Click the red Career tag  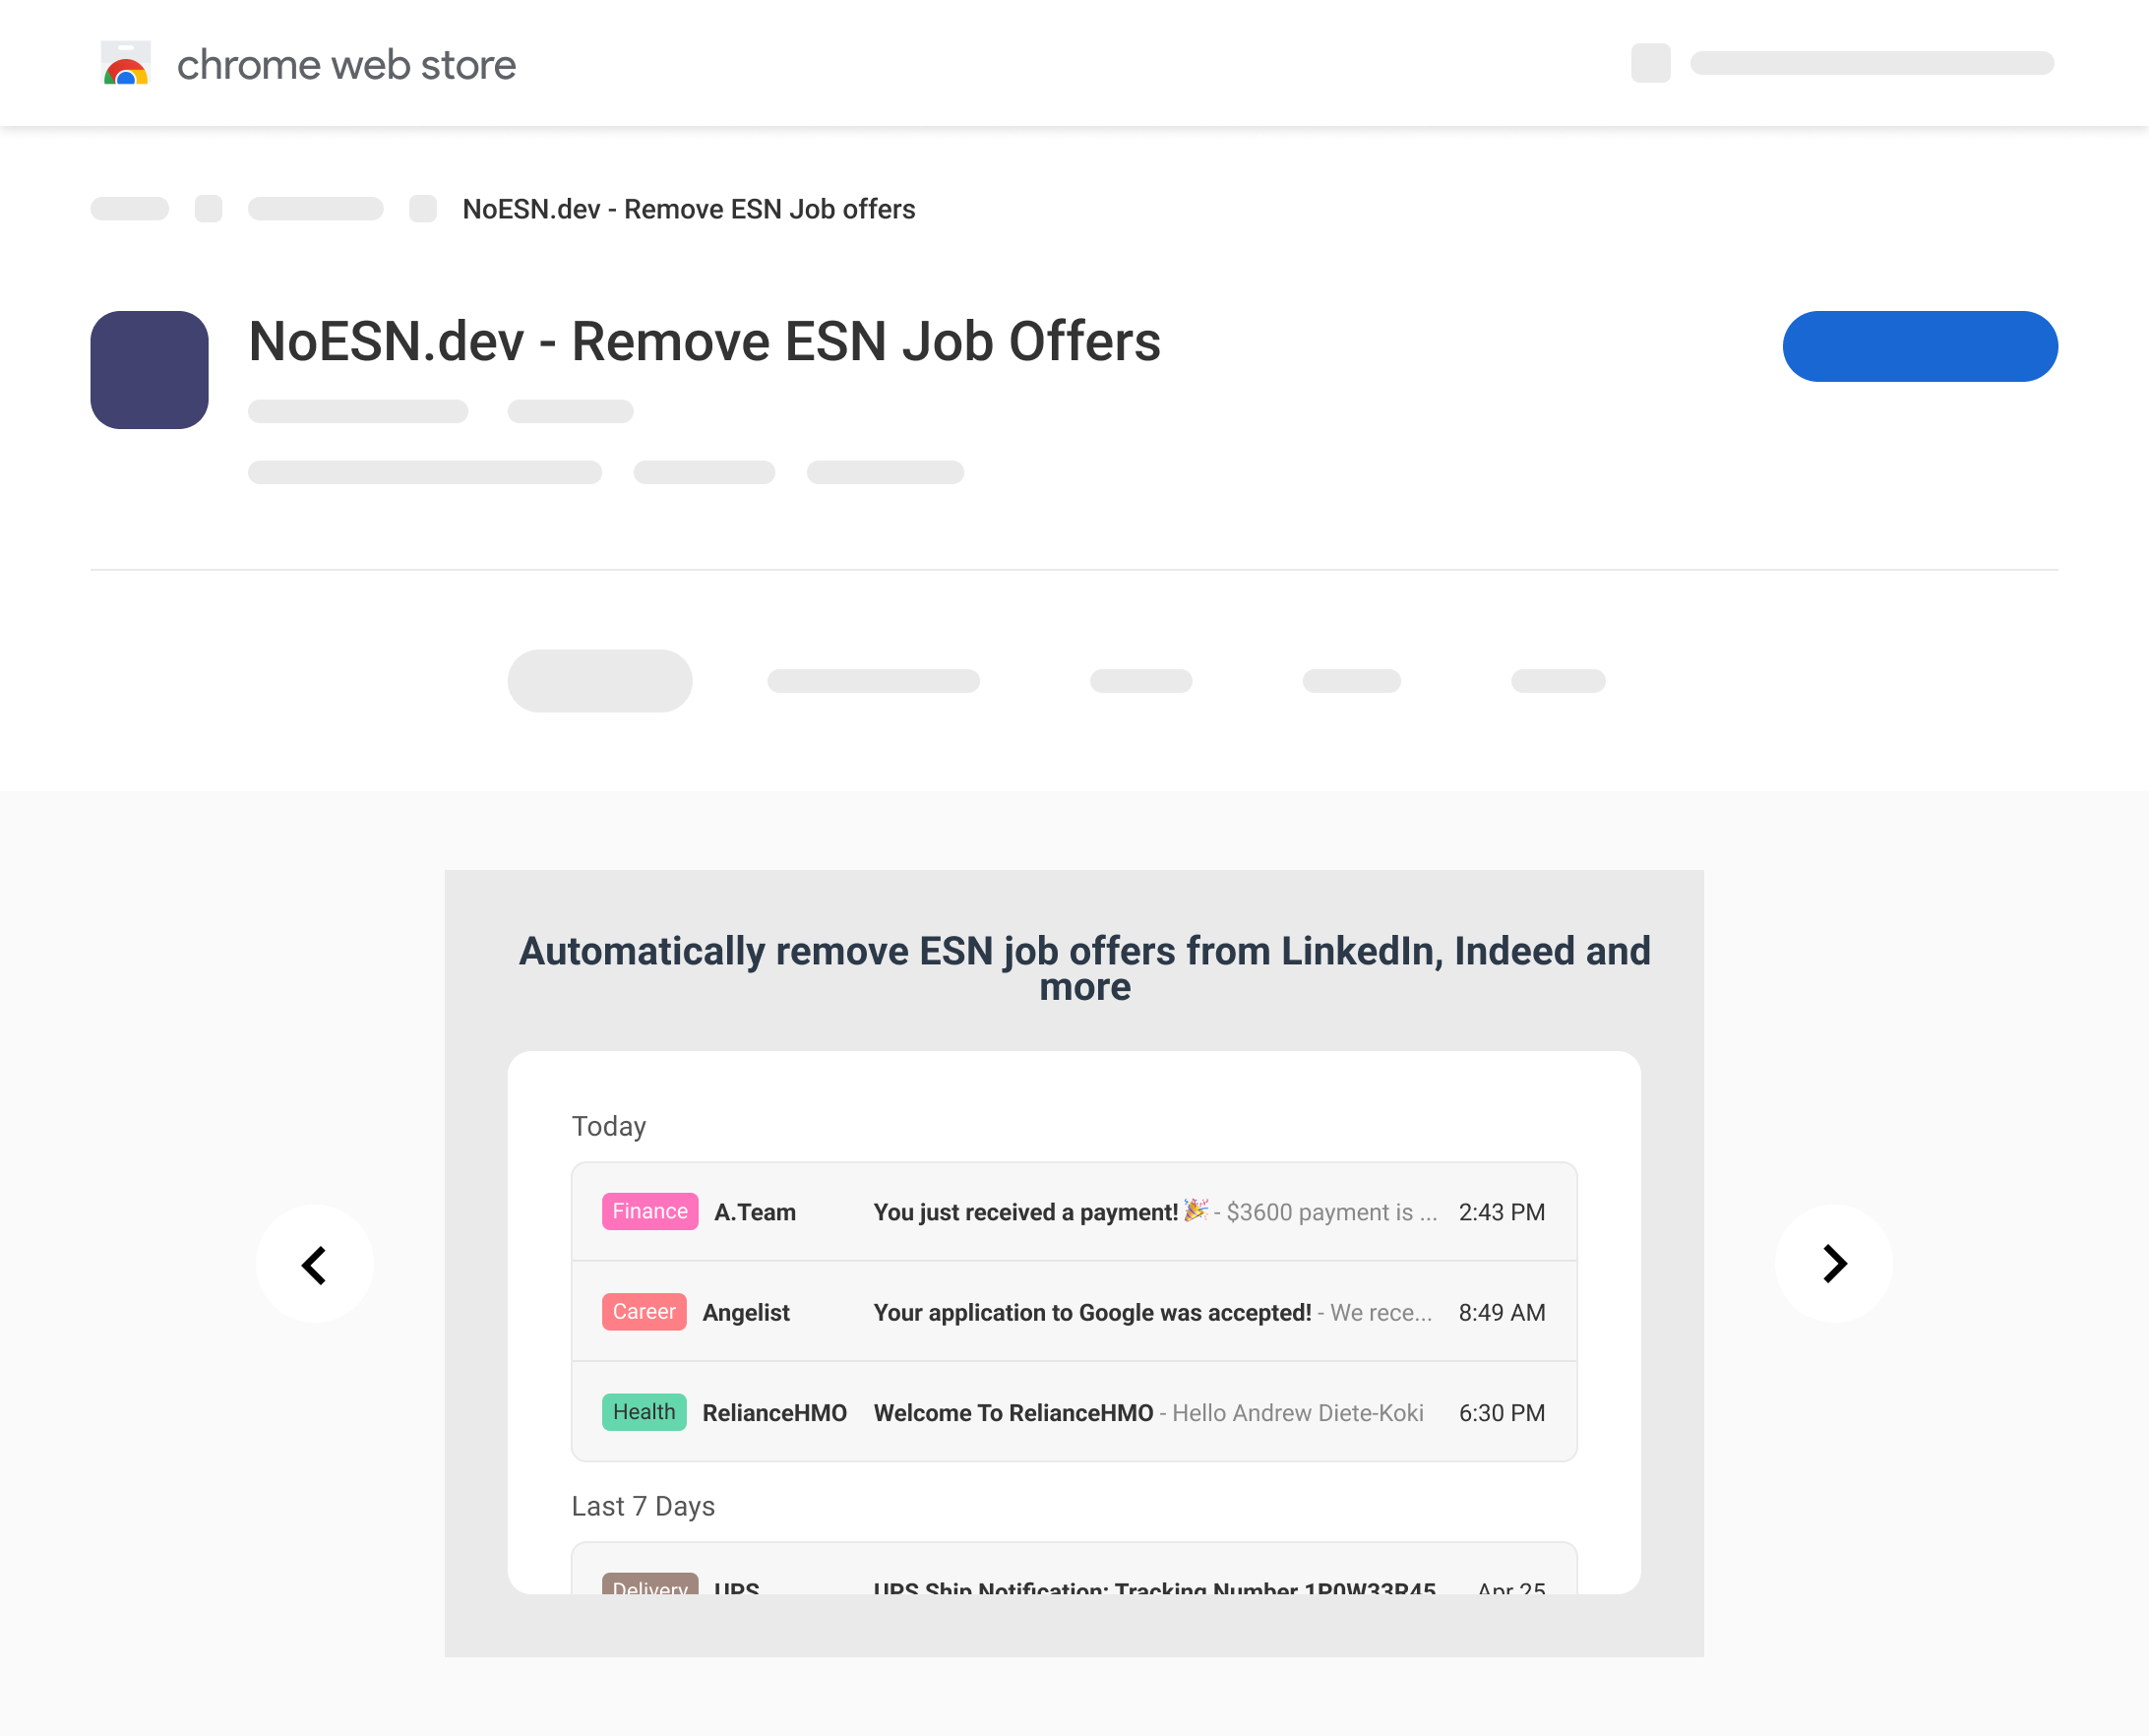pyautogui.click(x=644, y=1311)
